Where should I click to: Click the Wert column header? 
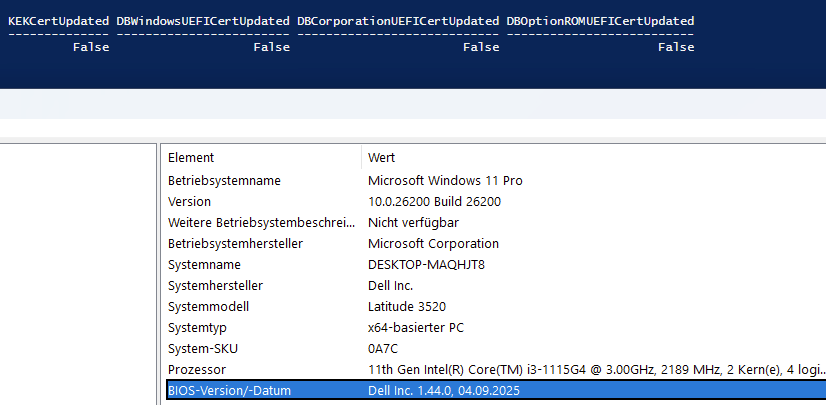pos(381,158)
